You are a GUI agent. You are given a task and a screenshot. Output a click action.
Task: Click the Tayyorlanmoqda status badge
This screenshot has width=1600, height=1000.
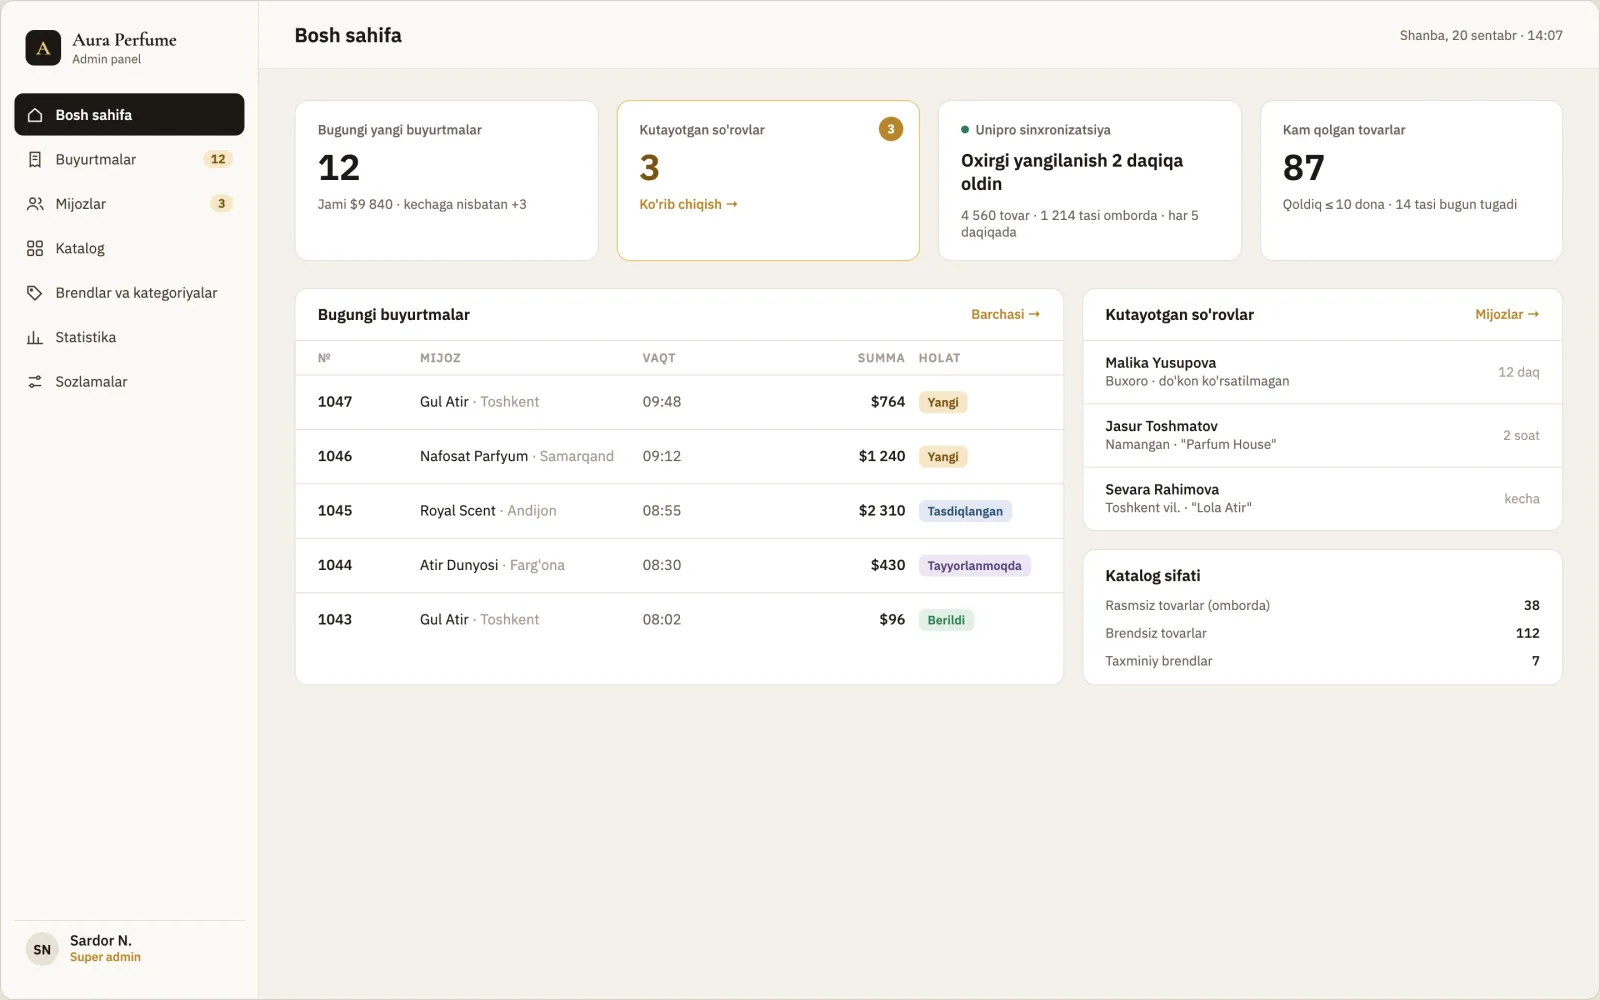click(974, 565)
